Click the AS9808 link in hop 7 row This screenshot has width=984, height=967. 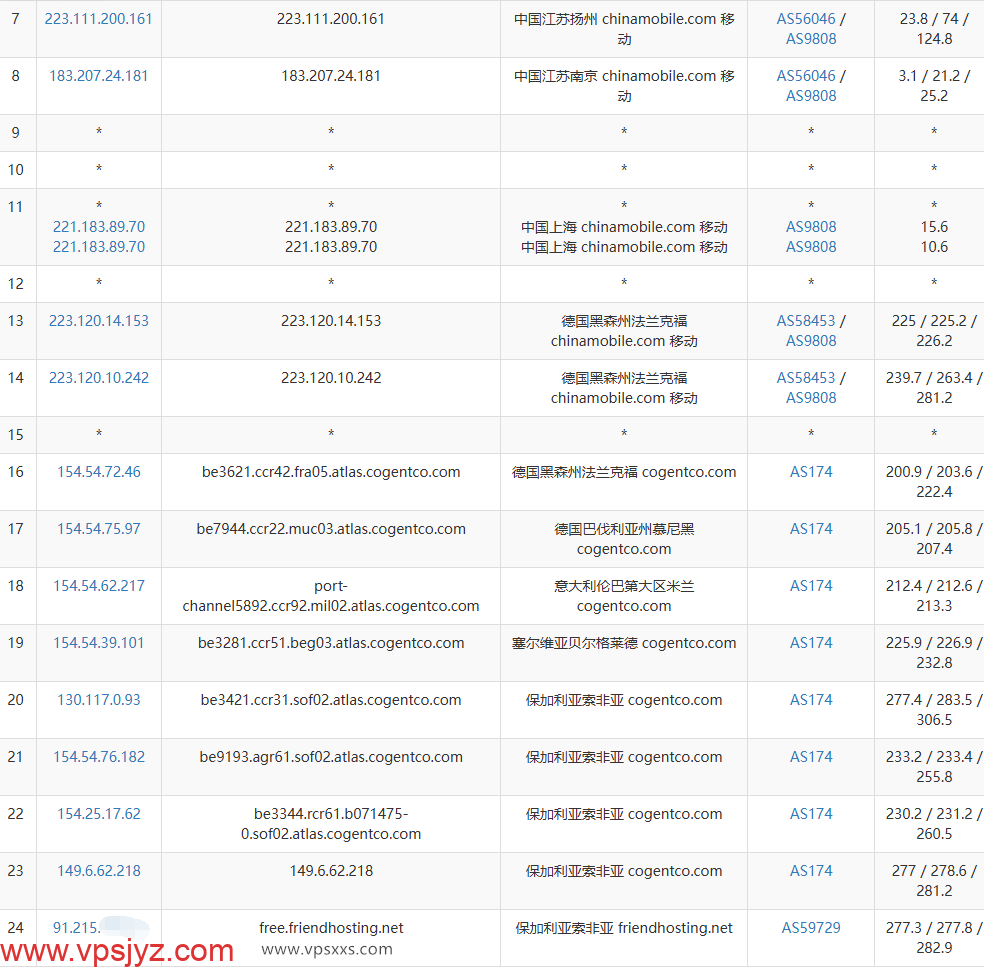click(811, 39)
